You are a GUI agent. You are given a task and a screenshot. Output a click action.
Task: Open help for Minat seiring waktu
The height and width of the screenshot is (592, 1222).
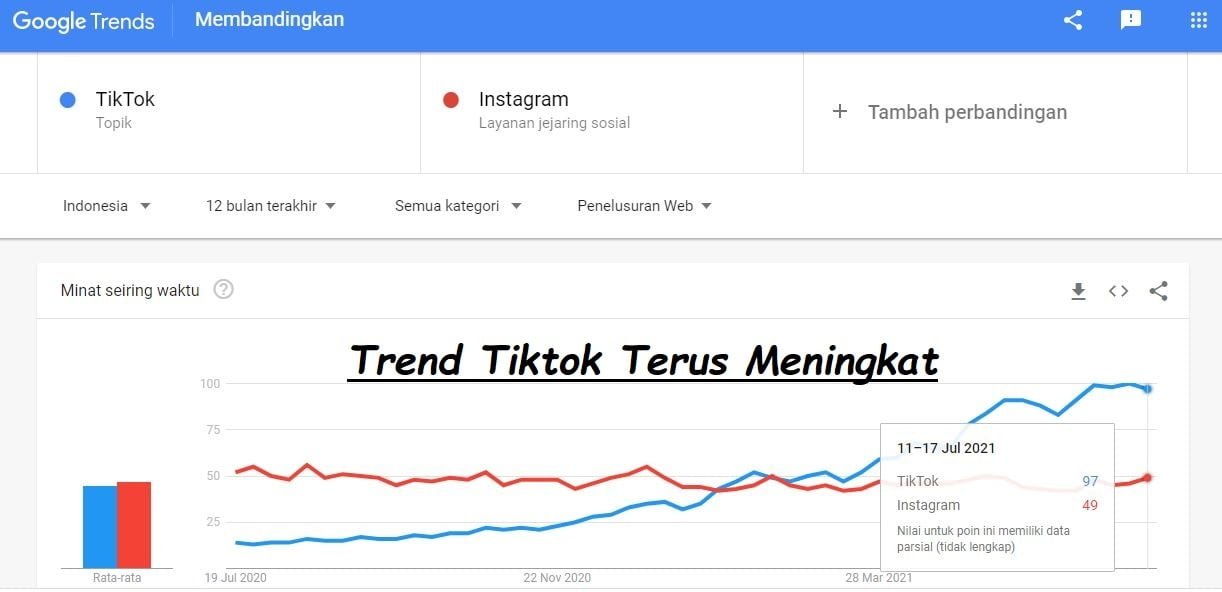point(224,290)
